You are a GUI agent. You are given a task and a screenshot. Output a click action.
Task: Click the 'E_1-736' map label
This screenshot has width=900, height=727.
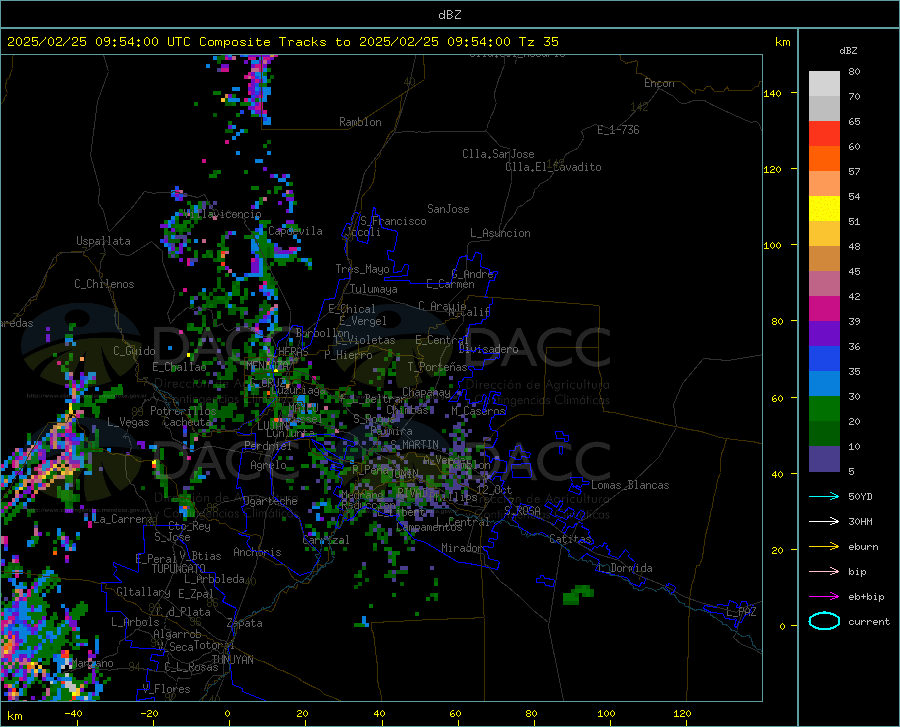coord(618,130)
